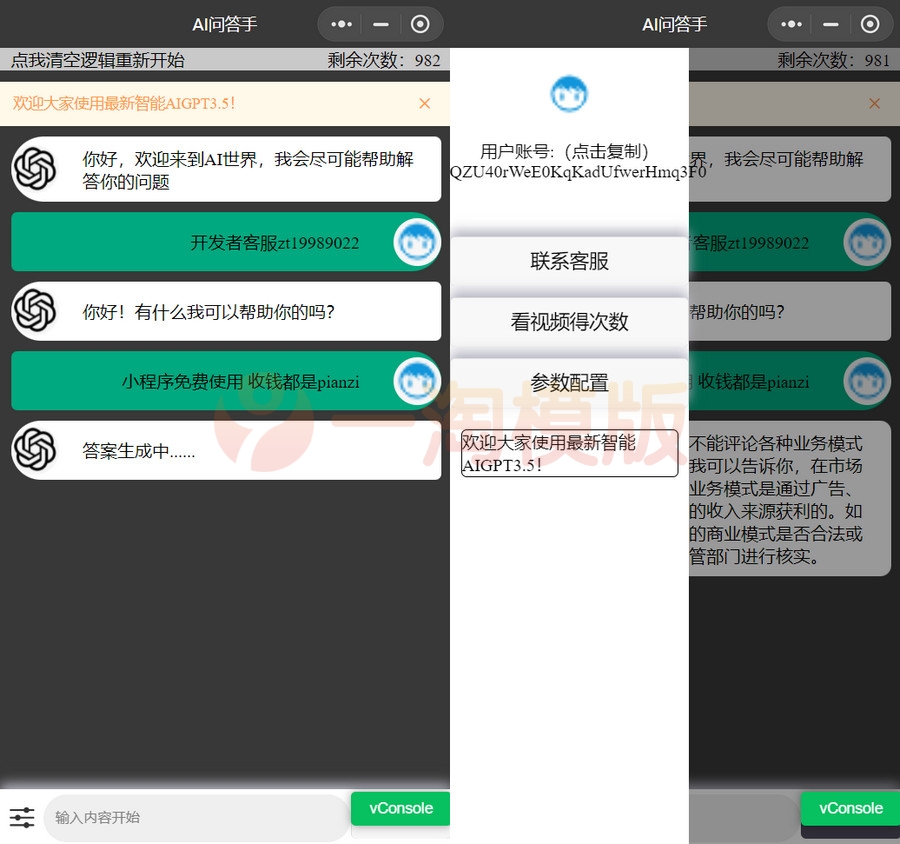Click the 你好，欢迎来到AI世界 message bubble in the left window
Image resolution: width=900 pixels, height=844 pixels.
226,169
